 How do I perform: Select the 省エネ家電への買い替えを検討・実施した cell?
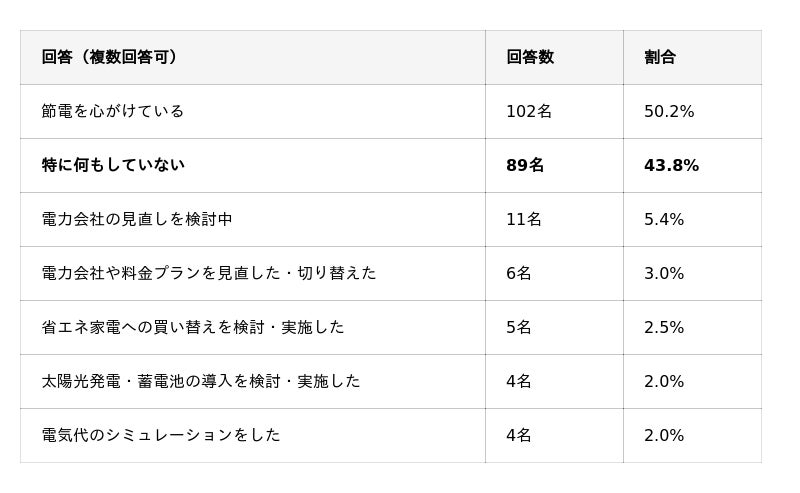click(193, 327)
